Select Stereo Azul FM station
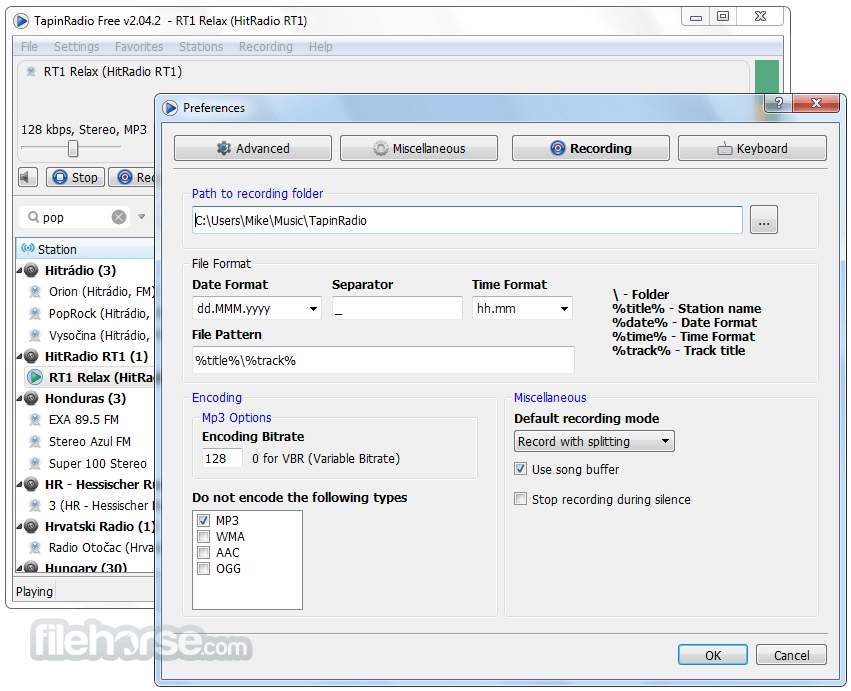Image resolution: width=851 pixels, height=691 pixels. tap(90, 441)
